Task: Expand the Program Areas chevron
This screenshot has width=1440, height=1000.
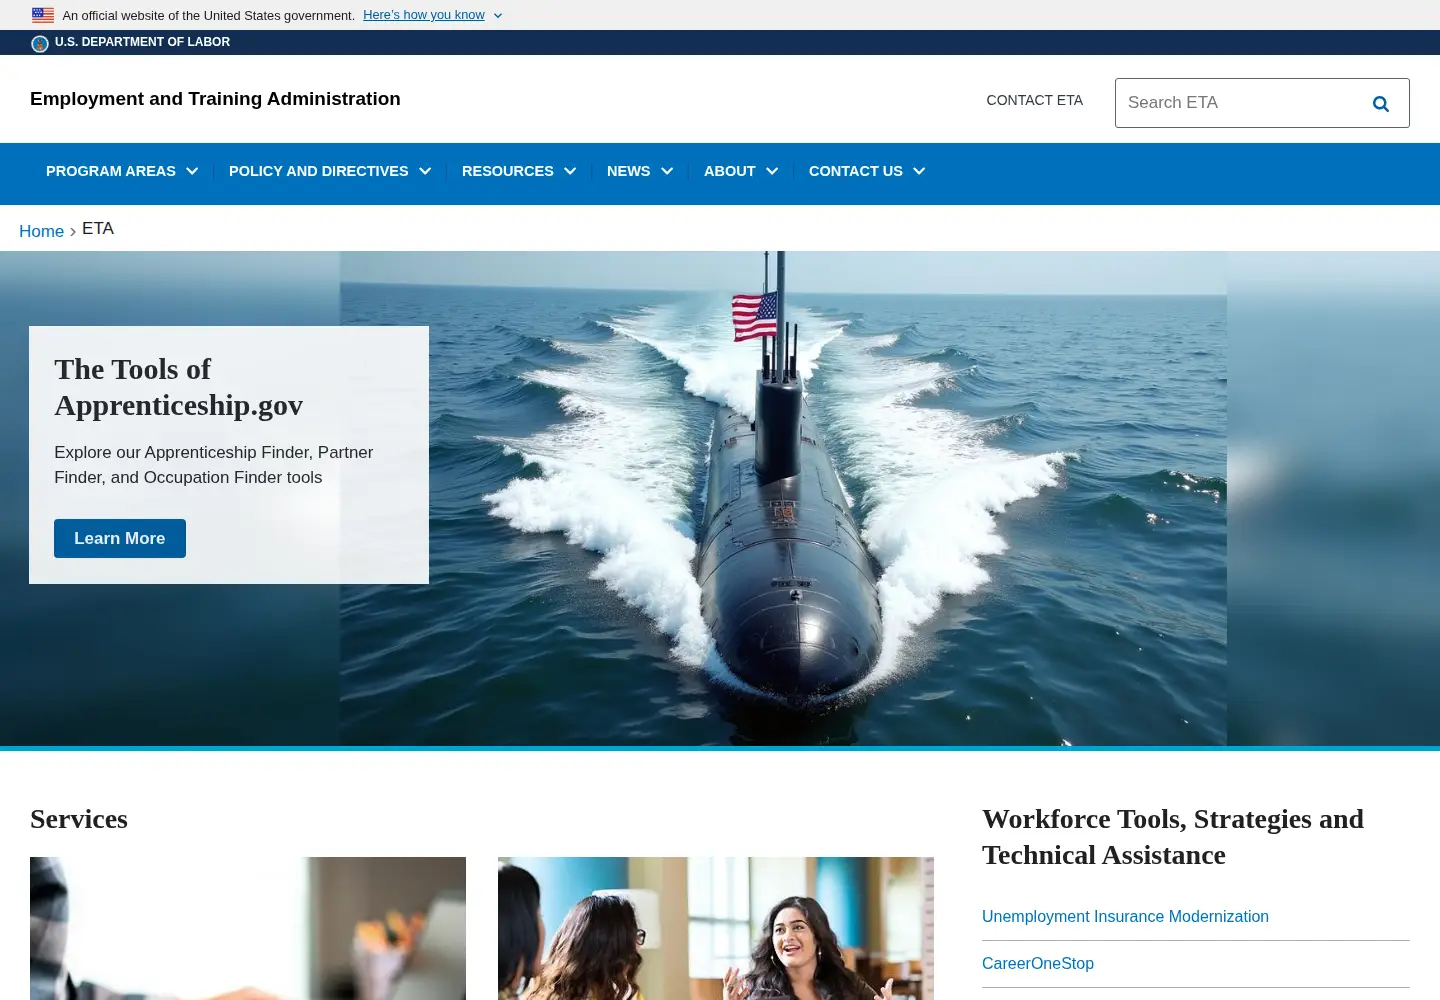Action: [x=192, y=171]
